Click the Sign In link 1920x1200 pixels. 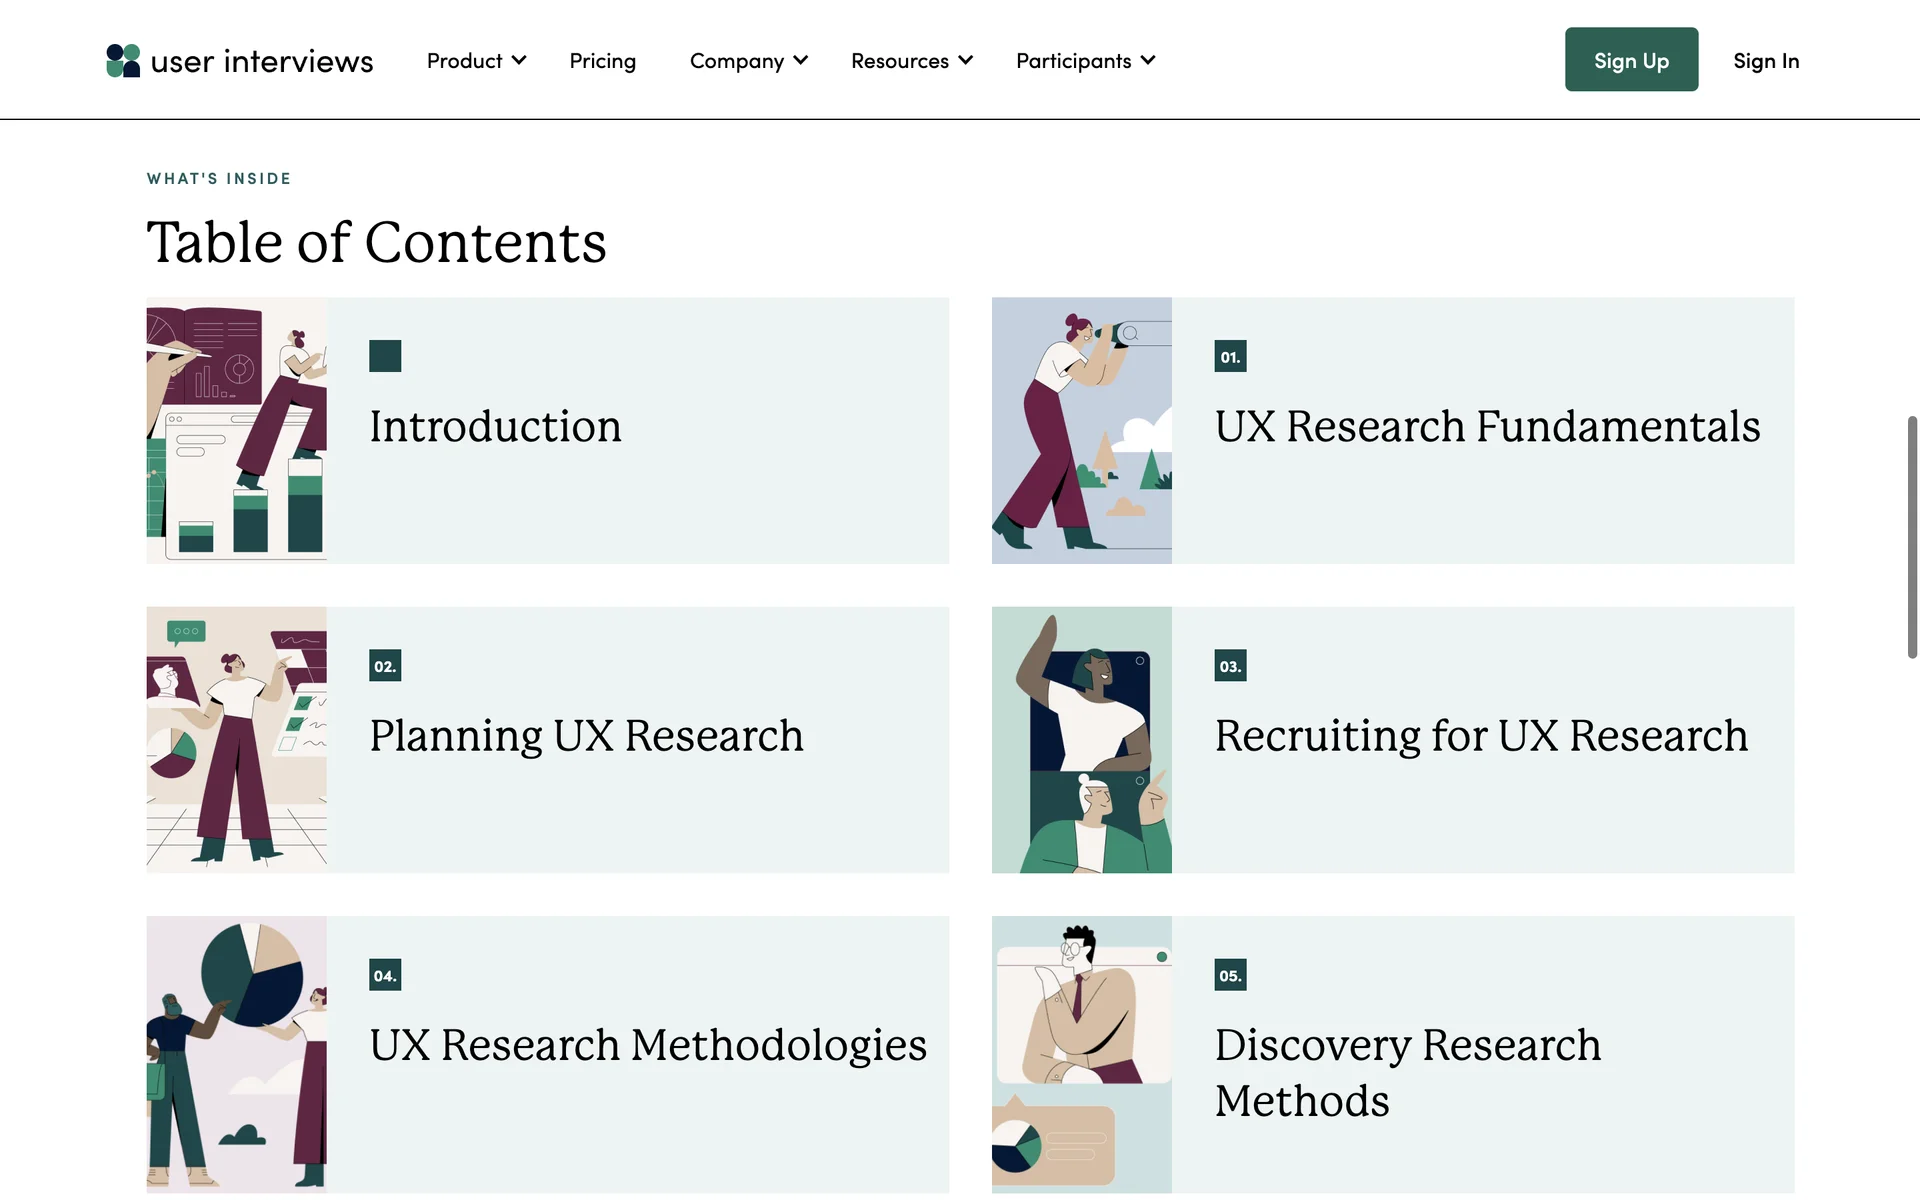point(1766,61)
